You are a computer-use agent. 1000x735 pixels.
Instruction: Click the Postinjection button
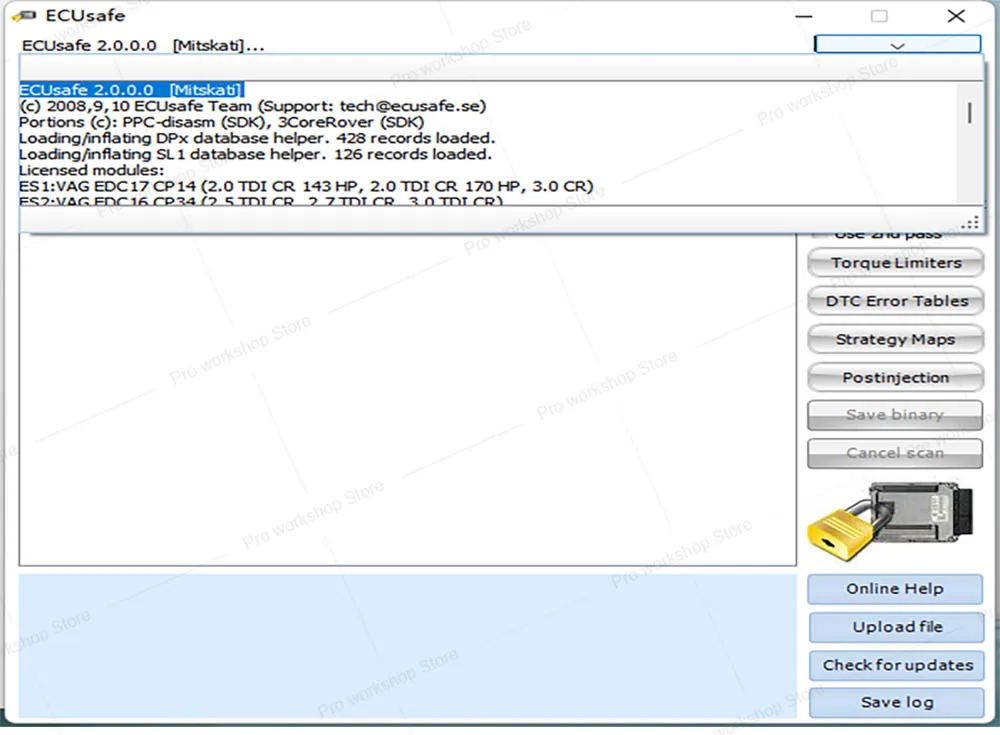click(x=895, y=378)
